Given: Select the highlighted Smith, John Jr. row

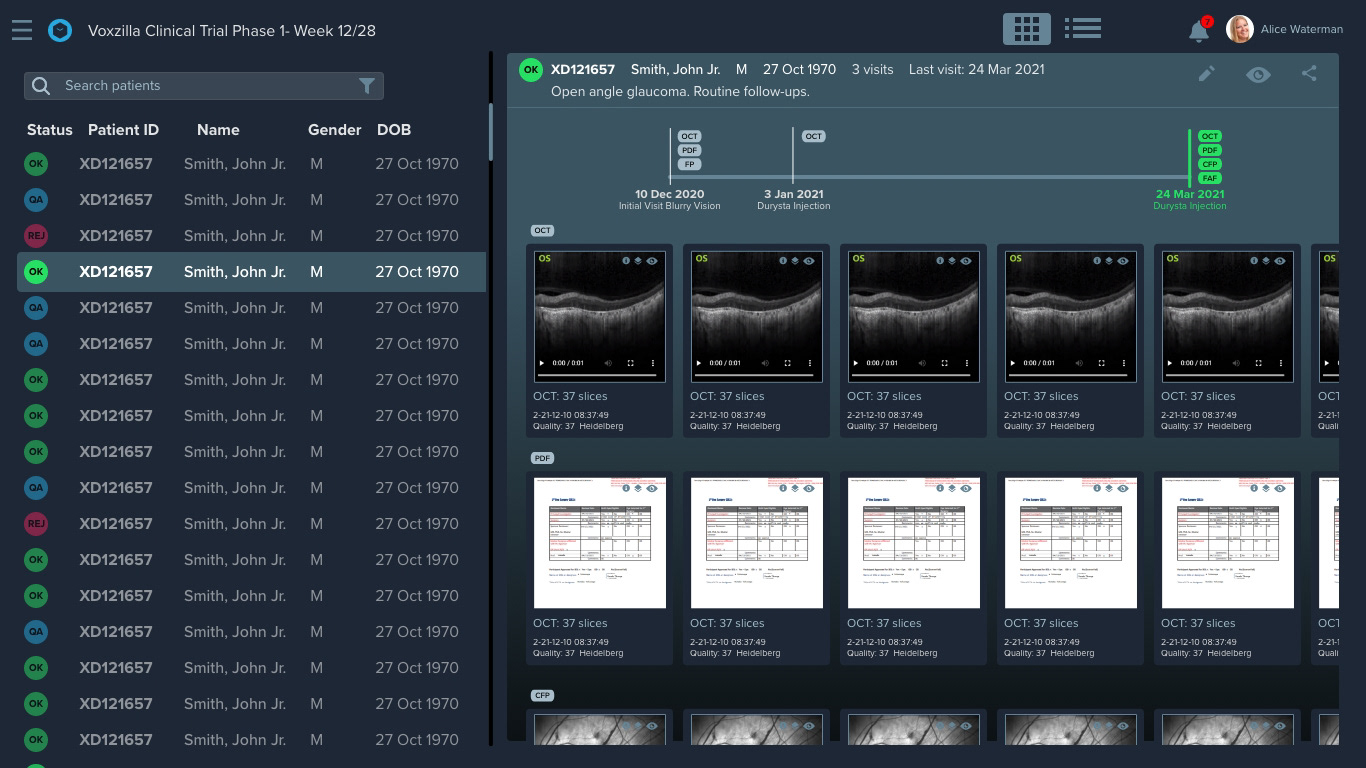Looking at the screenshot, I should tap(252, 272).
